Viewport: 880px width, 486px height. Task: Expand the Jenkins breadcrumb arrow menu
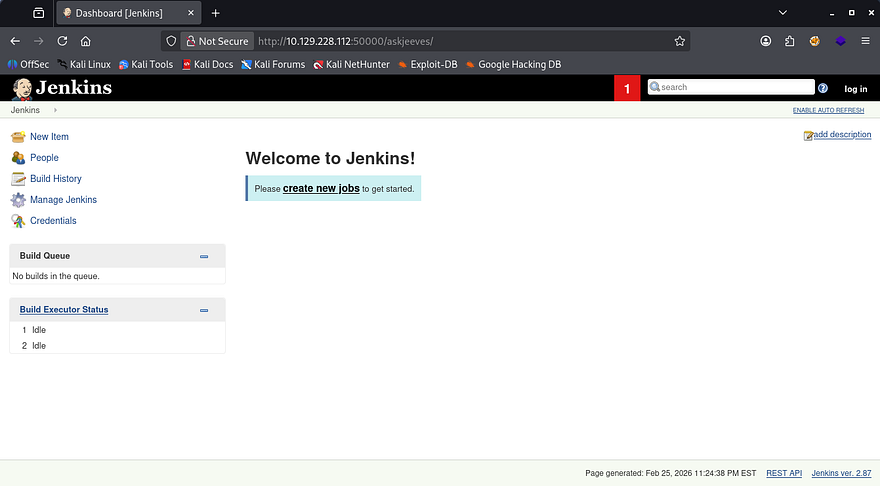(x=56, y=110)
